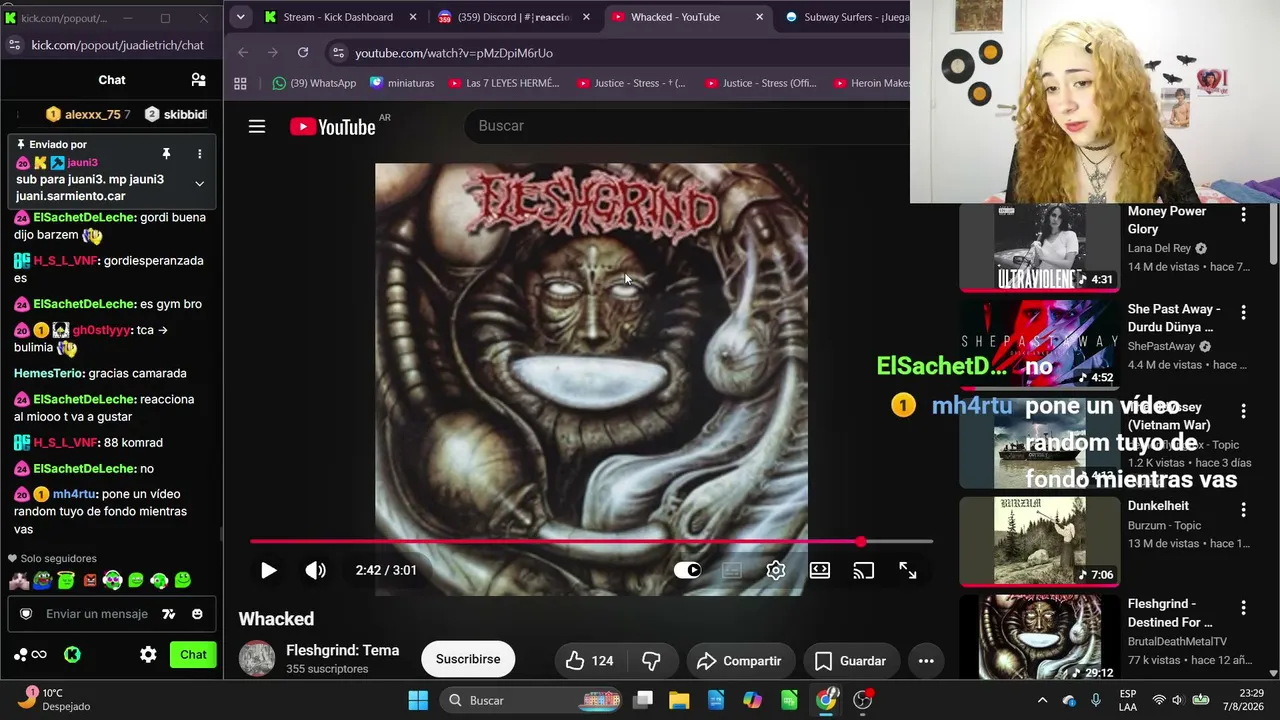Share the video with Compartir
The image size is (1280, 720).
tap(740, 661)
